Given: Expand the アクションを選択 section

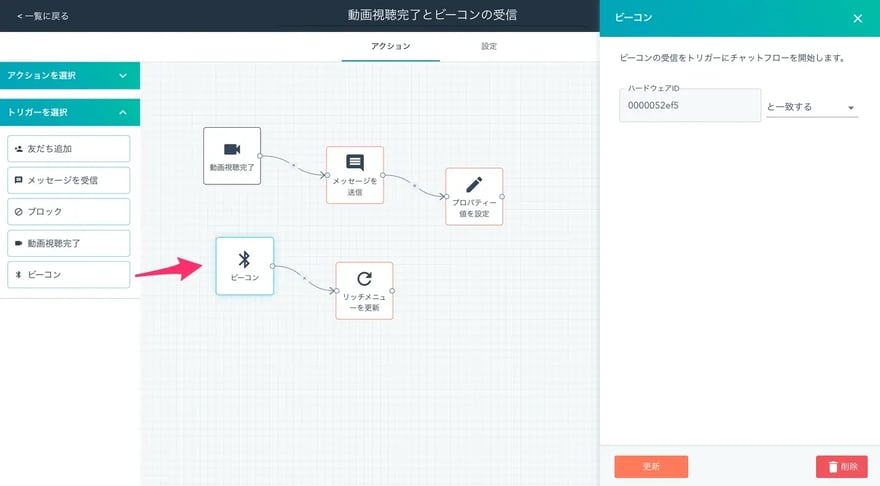Looking at the screenshot, I should point(70,75).
